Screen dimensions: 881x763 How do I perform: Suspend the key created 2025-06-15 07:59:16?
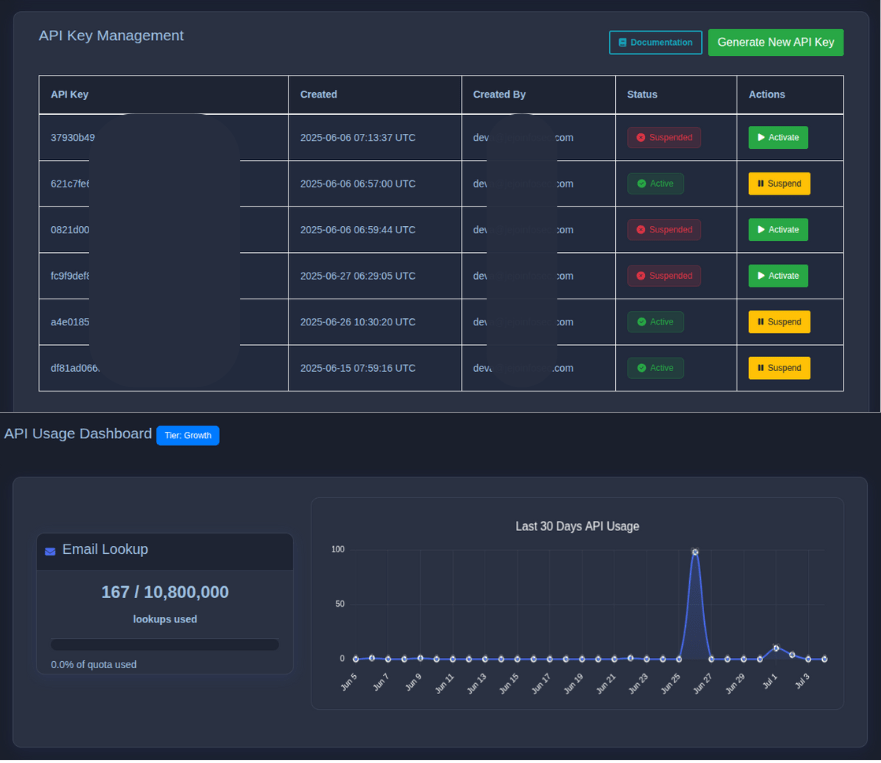click(x=778, y=368)
